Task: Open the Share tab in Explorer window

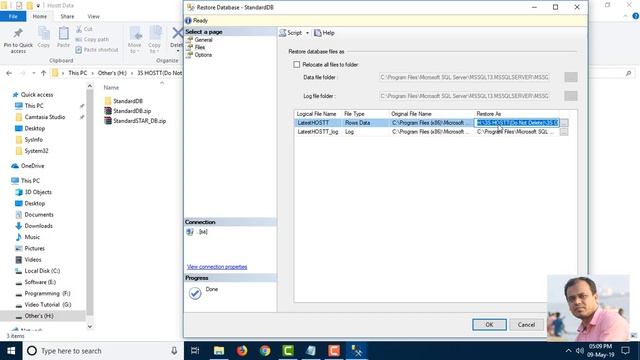Action: pos(67,16)
